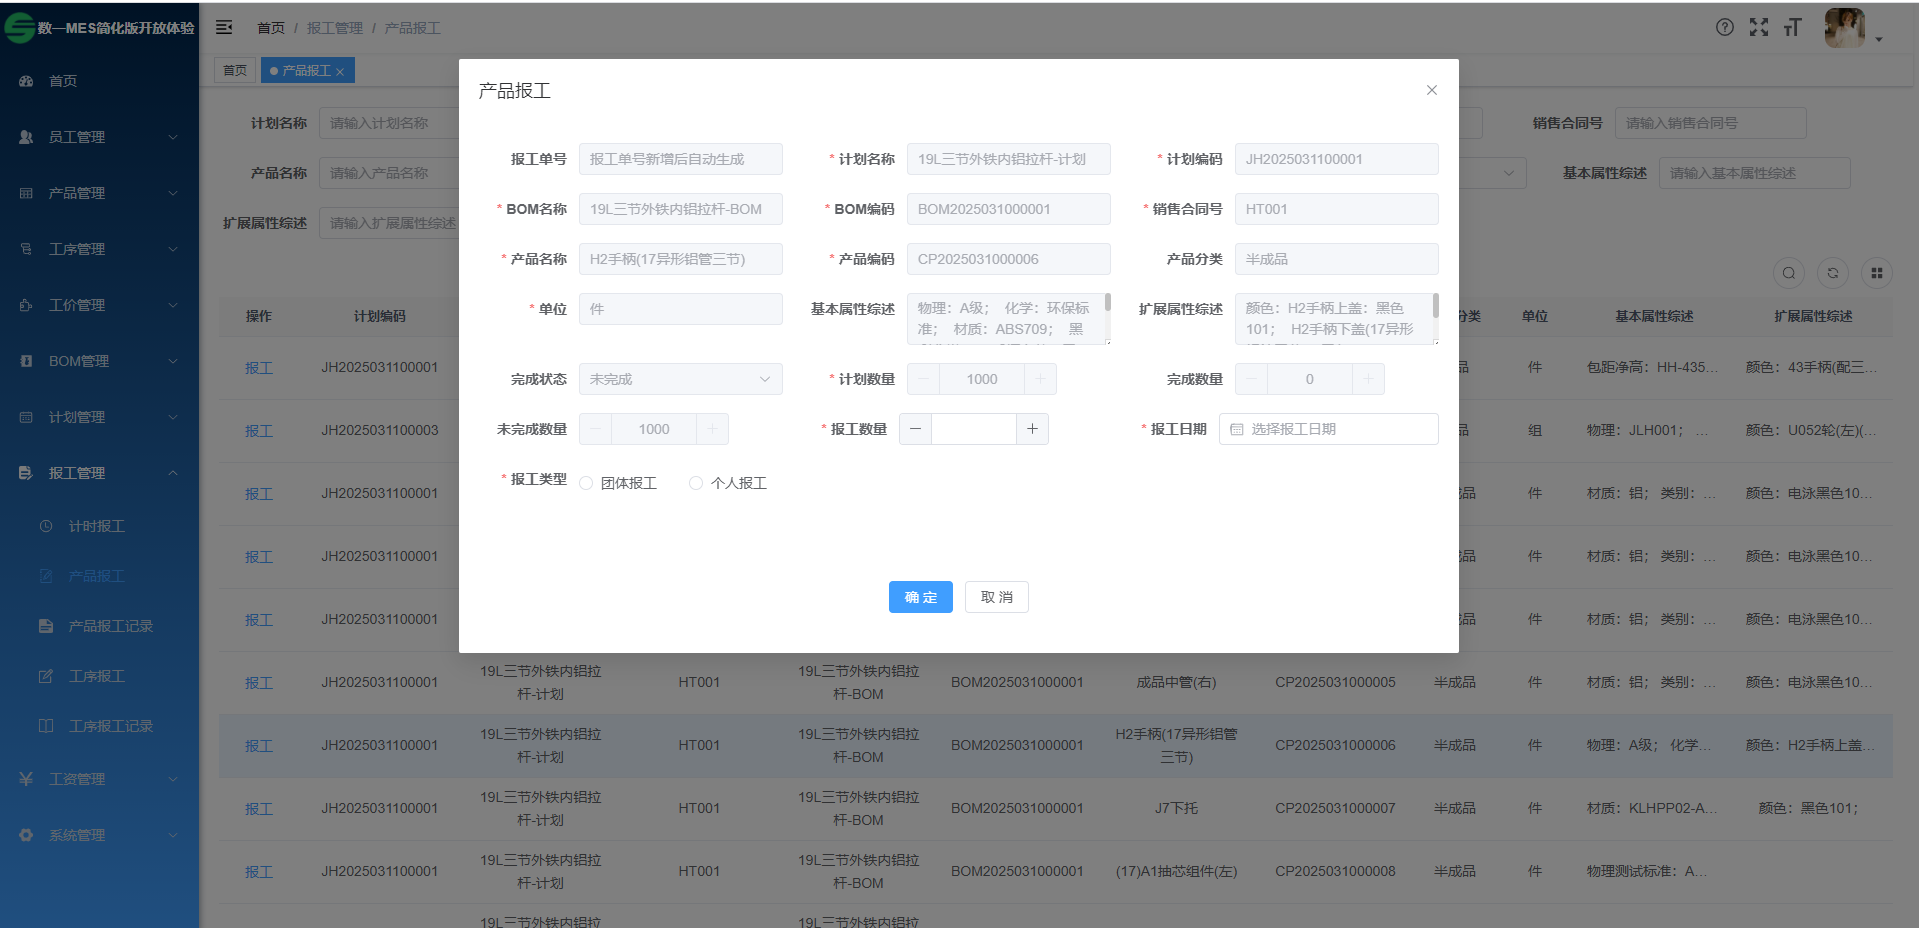Open the help question mark icon

pos(1724,28)
